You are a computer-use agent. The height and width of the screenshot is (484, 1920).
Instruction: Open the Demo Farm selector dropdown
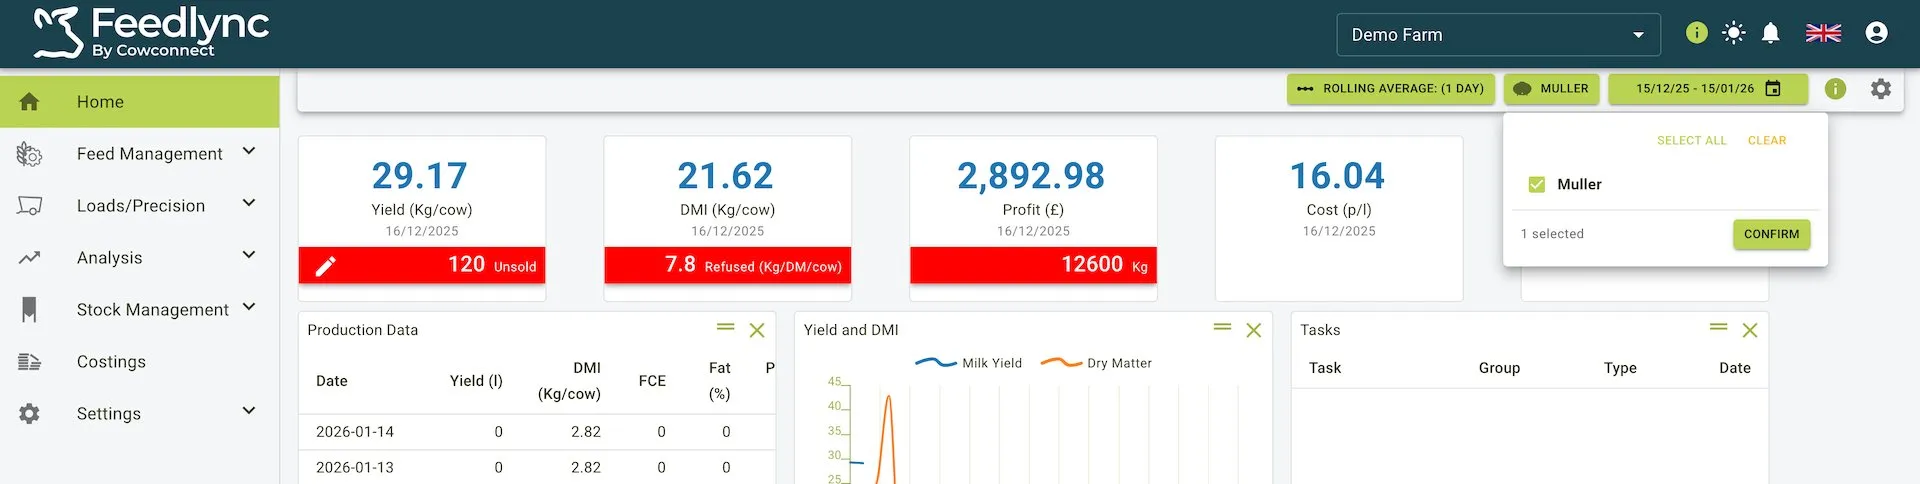click(1498, 35)
